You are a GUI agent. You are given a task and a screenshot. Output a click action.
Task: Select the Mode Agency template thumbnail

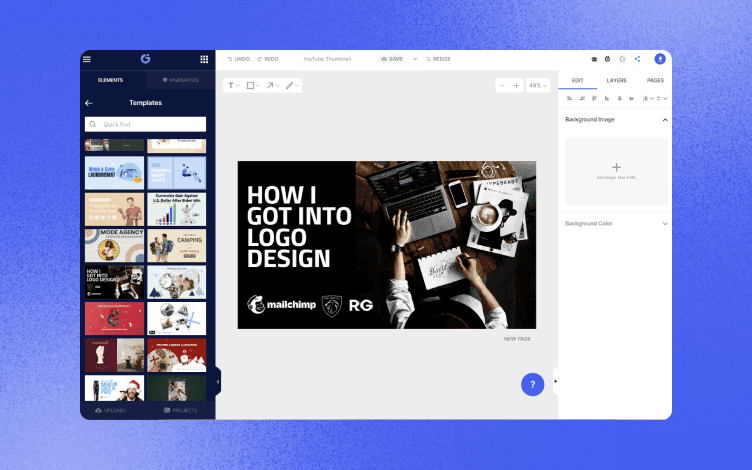click(114, 246)
